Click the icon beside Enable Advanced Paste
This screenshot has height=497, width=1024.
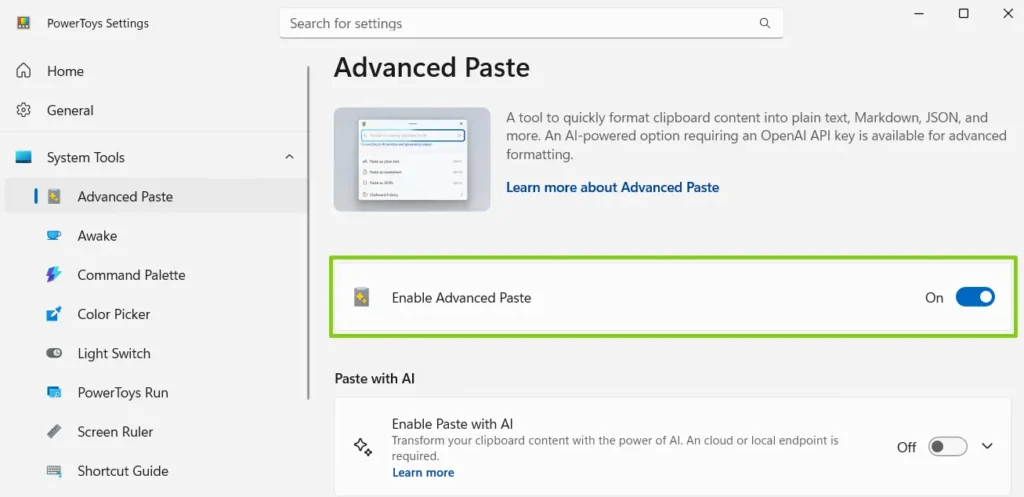(362, 298)
